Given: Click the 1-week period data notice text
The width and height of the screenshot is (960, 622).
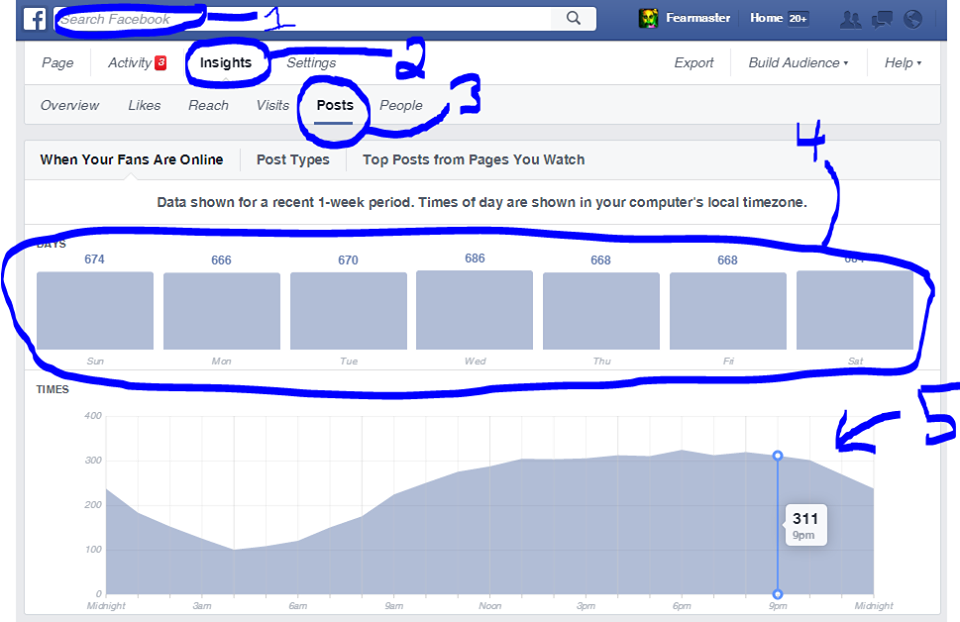Looking at the screenshot, I should 482,202.
